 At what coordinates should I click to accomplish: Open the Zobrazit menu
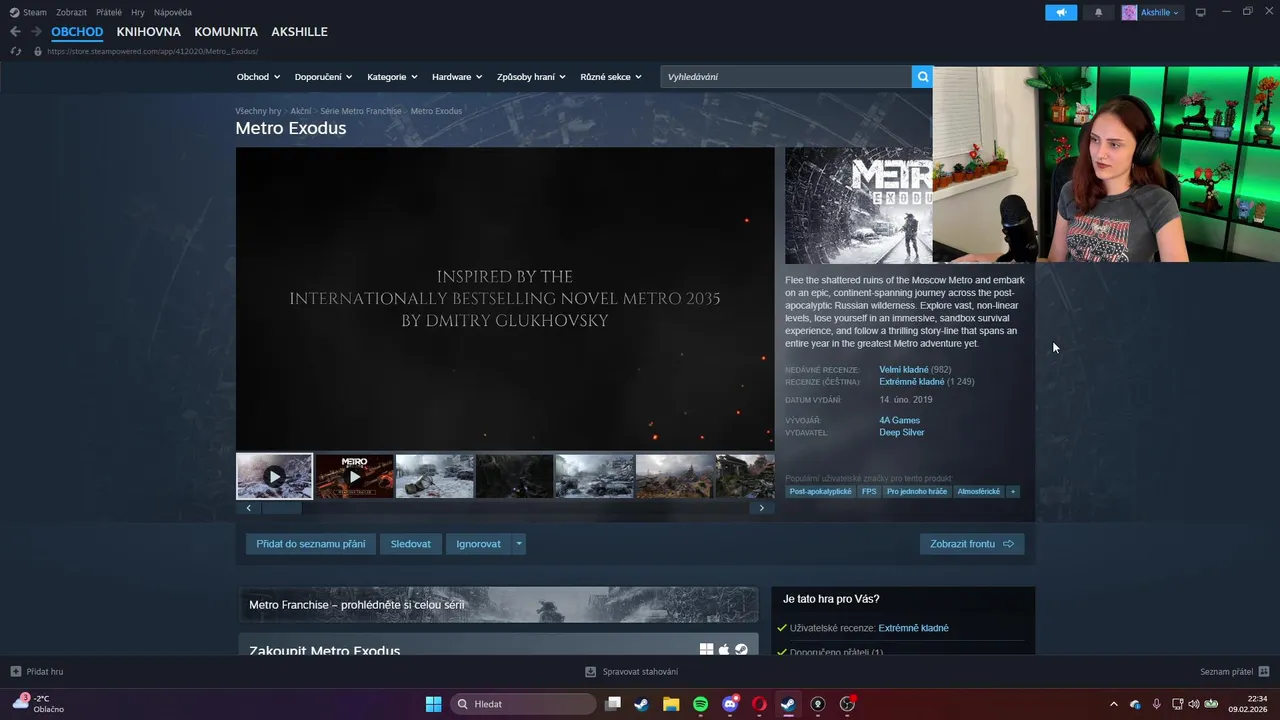[71, 12]
